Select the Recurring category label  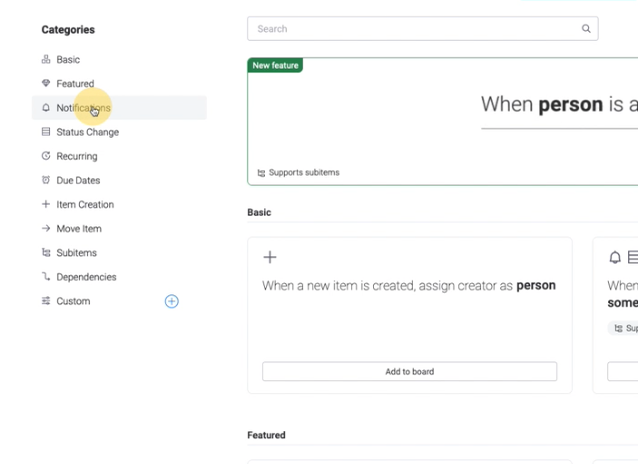pos(77,156)
